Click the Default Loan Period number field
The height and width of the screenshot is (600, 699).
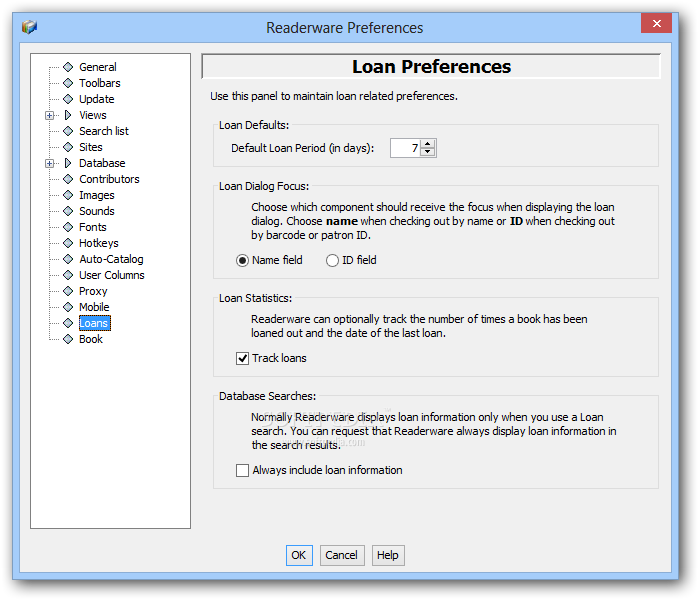406,148
